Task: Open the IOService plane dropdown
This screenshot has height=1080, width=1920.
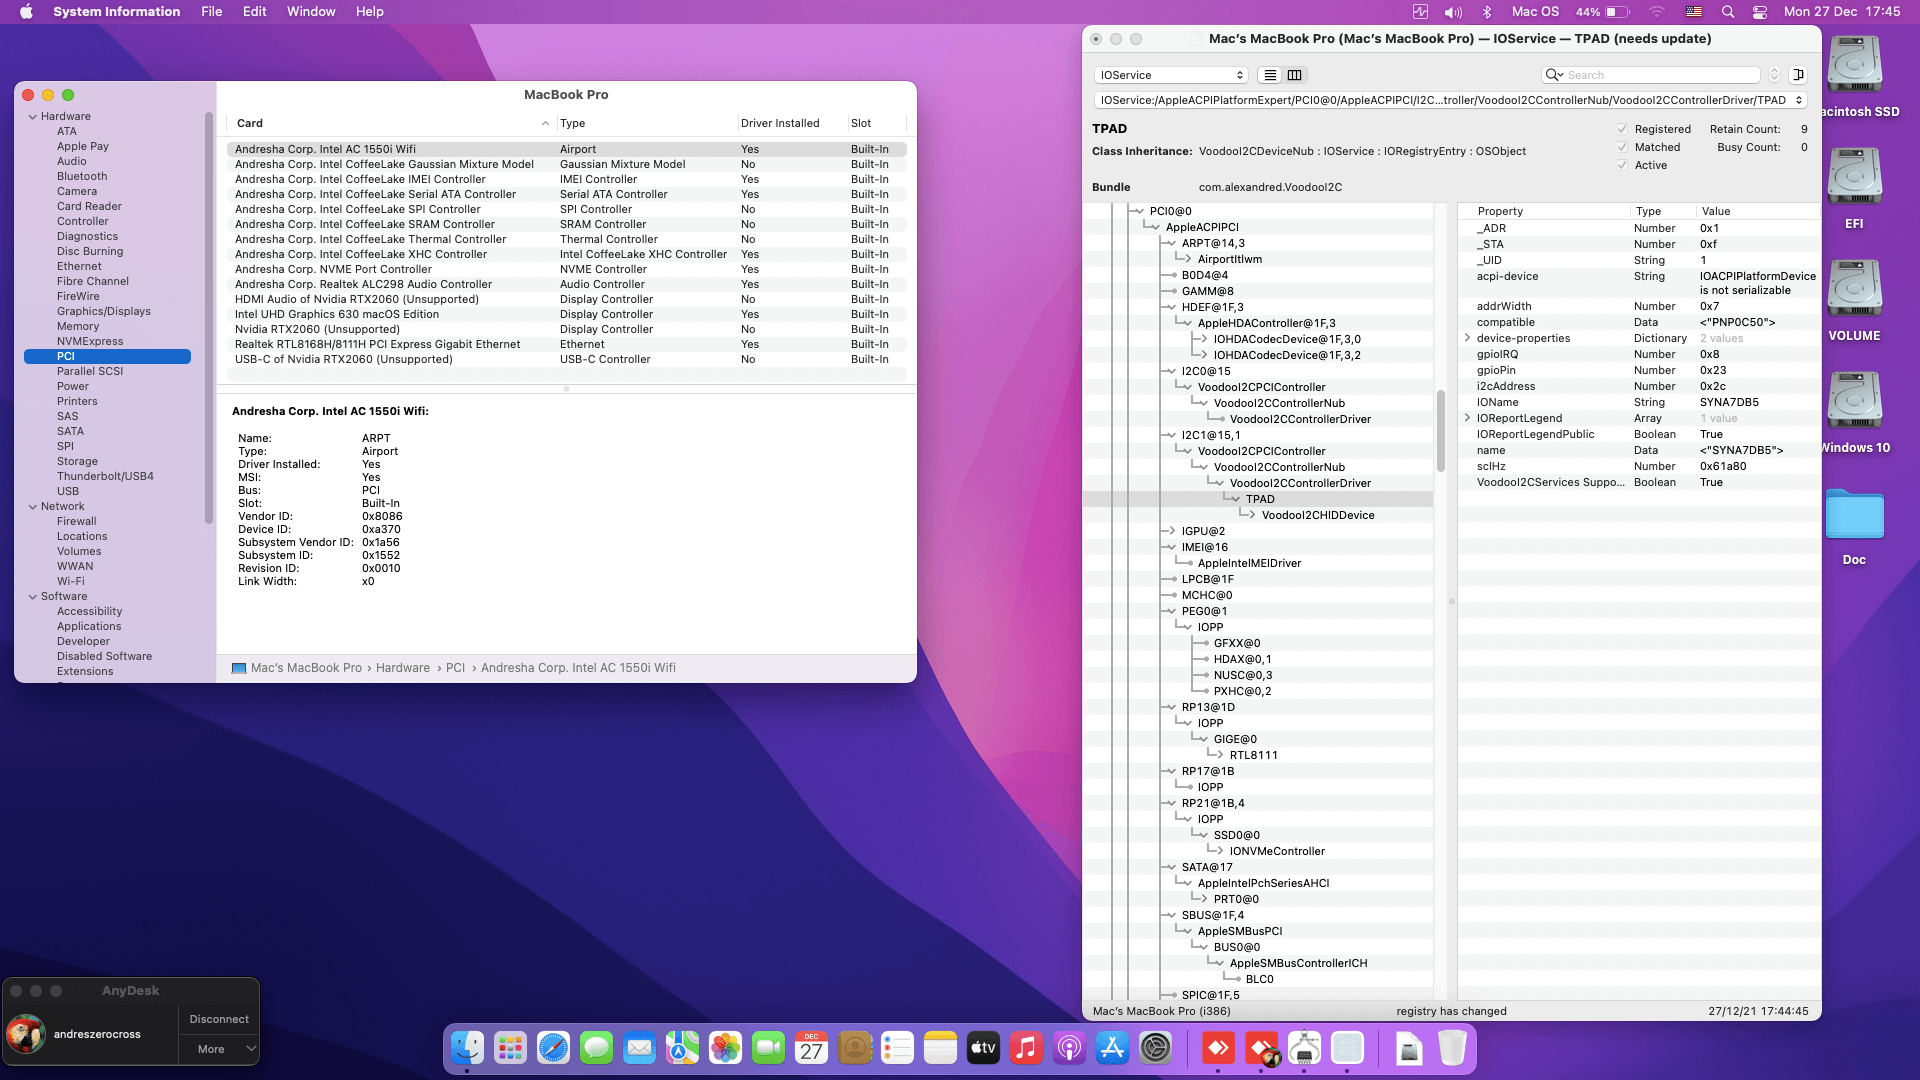Action: [x=1170, y=75]
